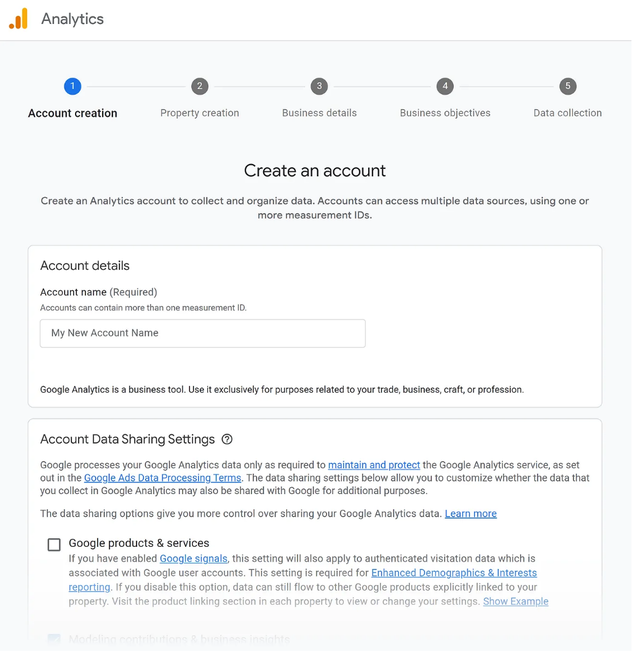
Task: Click the step 5 numbered circle
Action: pos(568,86)
